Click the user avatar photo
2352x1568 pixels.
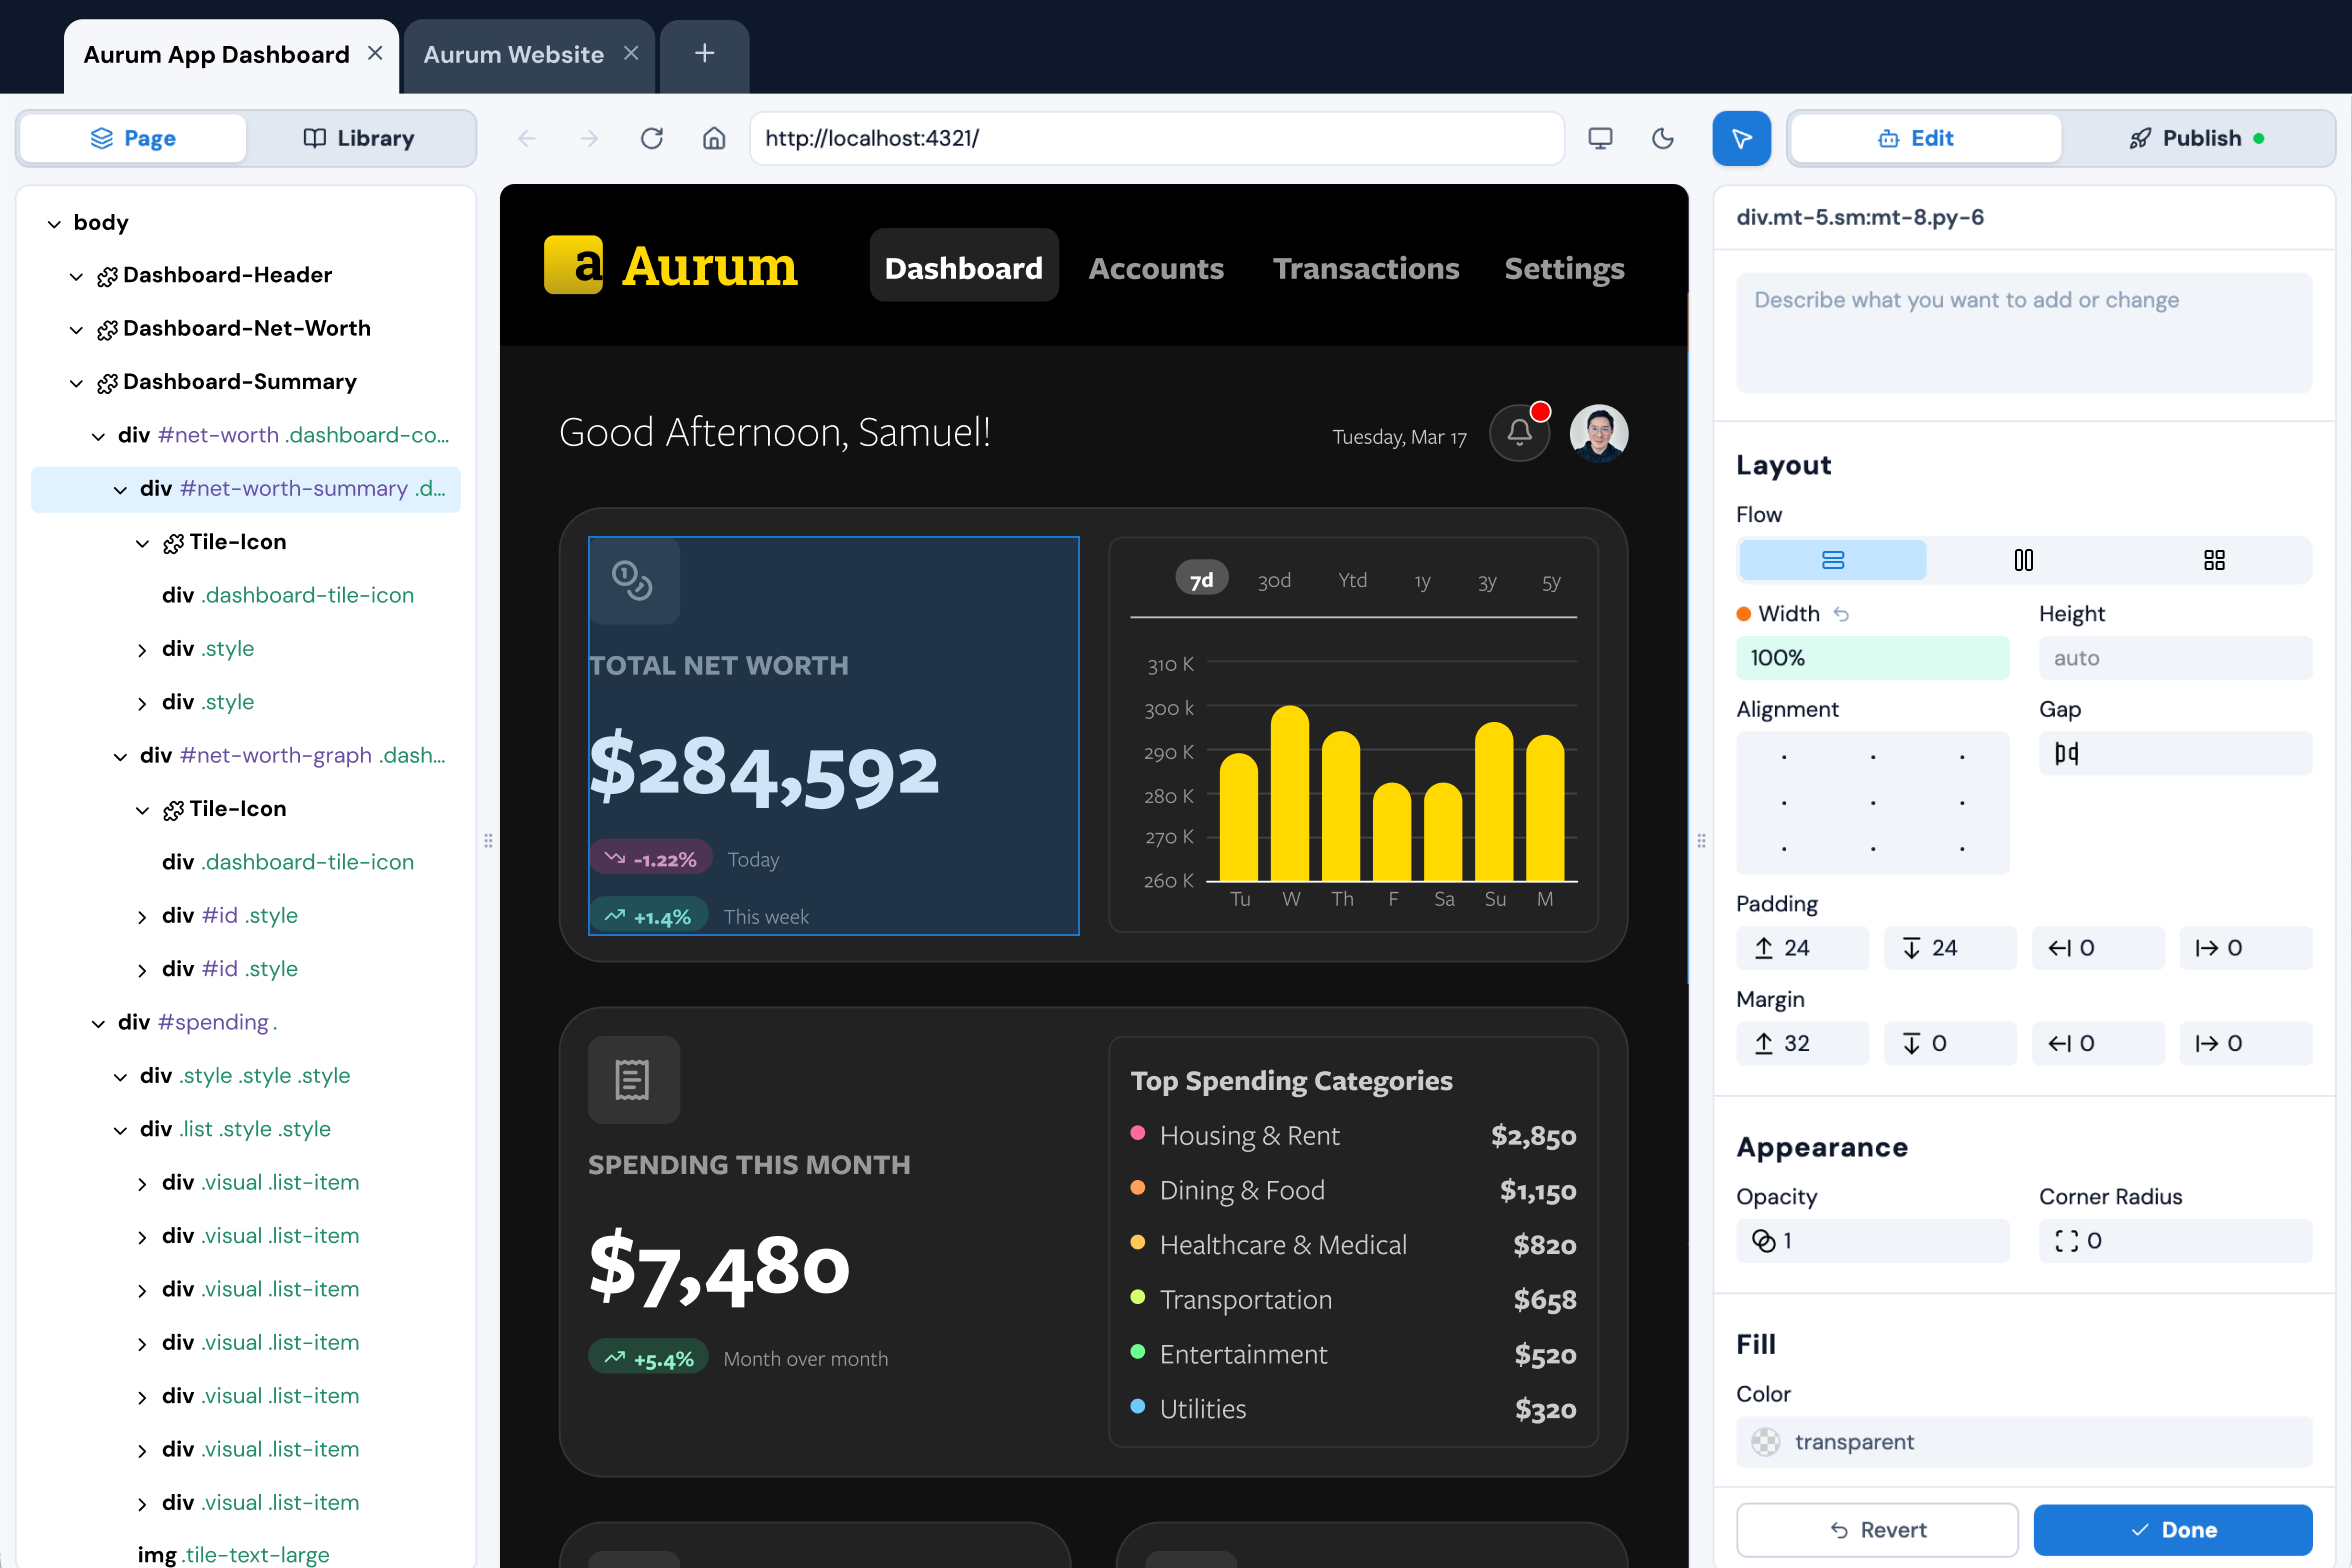[x=1598, y=433]
